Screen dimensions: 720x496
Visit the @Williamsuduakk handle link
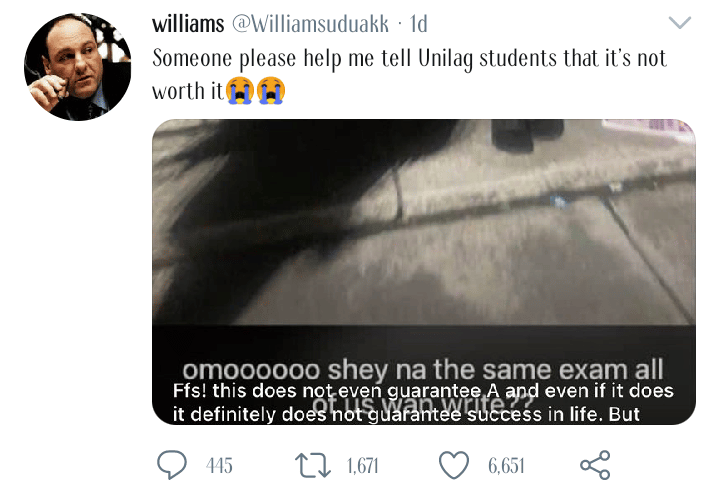click(310, 24)
